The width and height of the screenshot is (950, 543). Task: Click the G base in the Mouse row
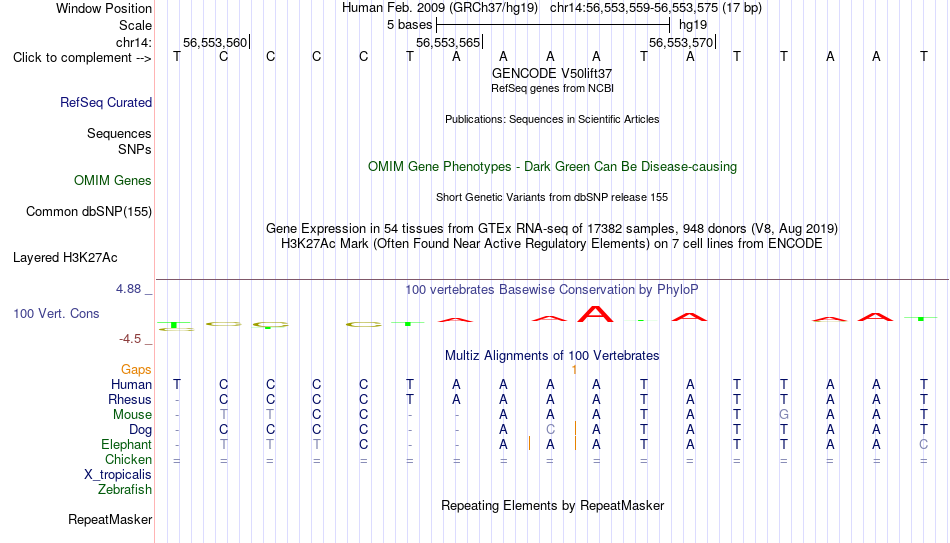pos(783,415)
